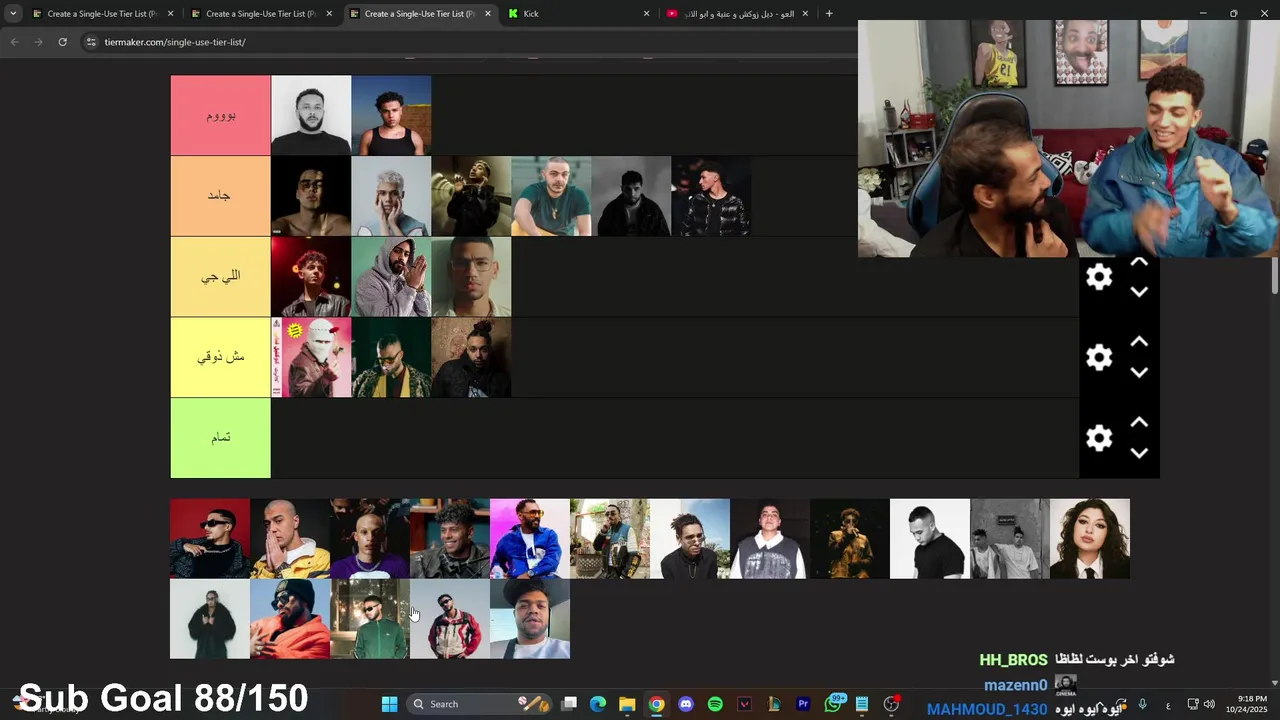The height and width of the screenshot is (720, 1280).
Task: Move مش ذوقي tier row up
Action: pyautogui.click(x=1139, y=342)
